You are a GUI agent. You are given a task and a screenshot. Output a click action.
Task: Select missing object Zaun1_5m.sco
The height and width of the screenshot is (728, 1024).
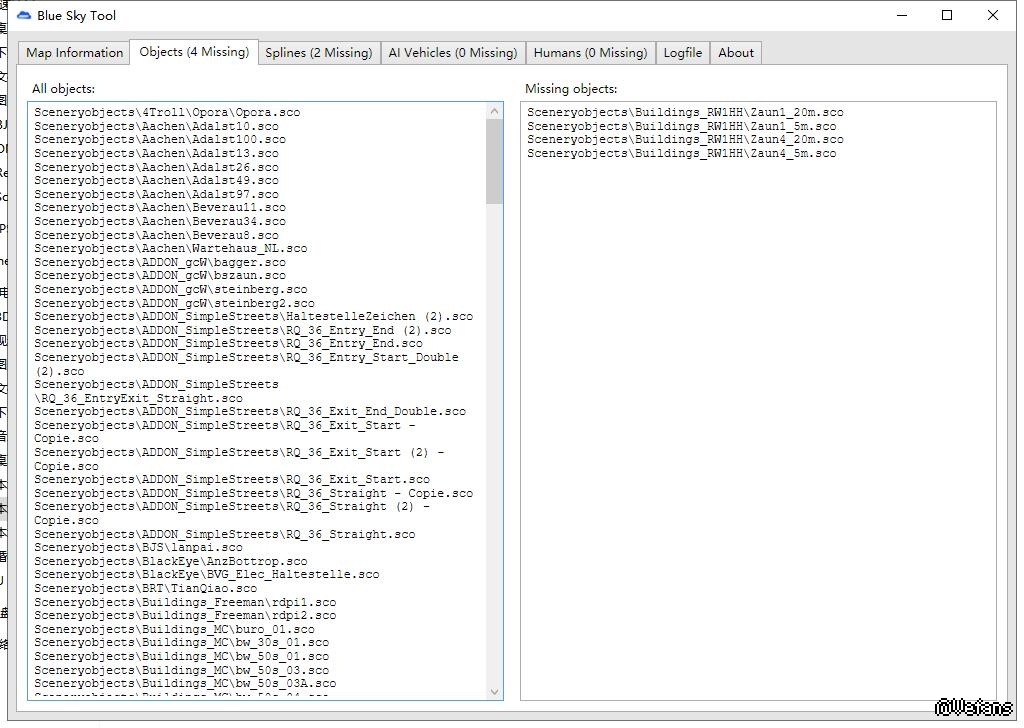[x=681, y=127]
